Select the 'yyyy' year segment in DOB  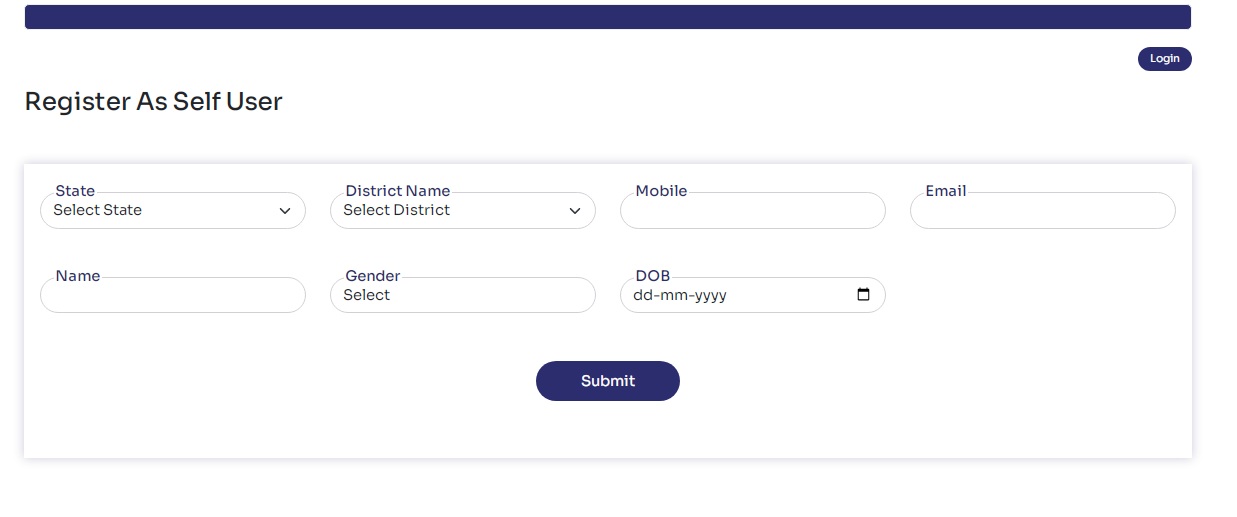tap(709, 296)
